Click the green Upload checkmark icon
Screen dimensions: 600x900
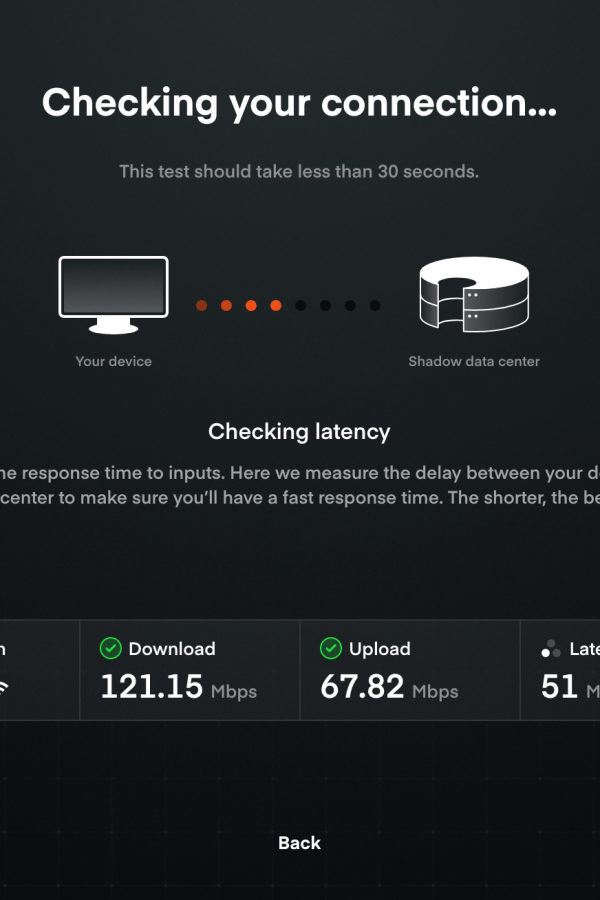331,649
